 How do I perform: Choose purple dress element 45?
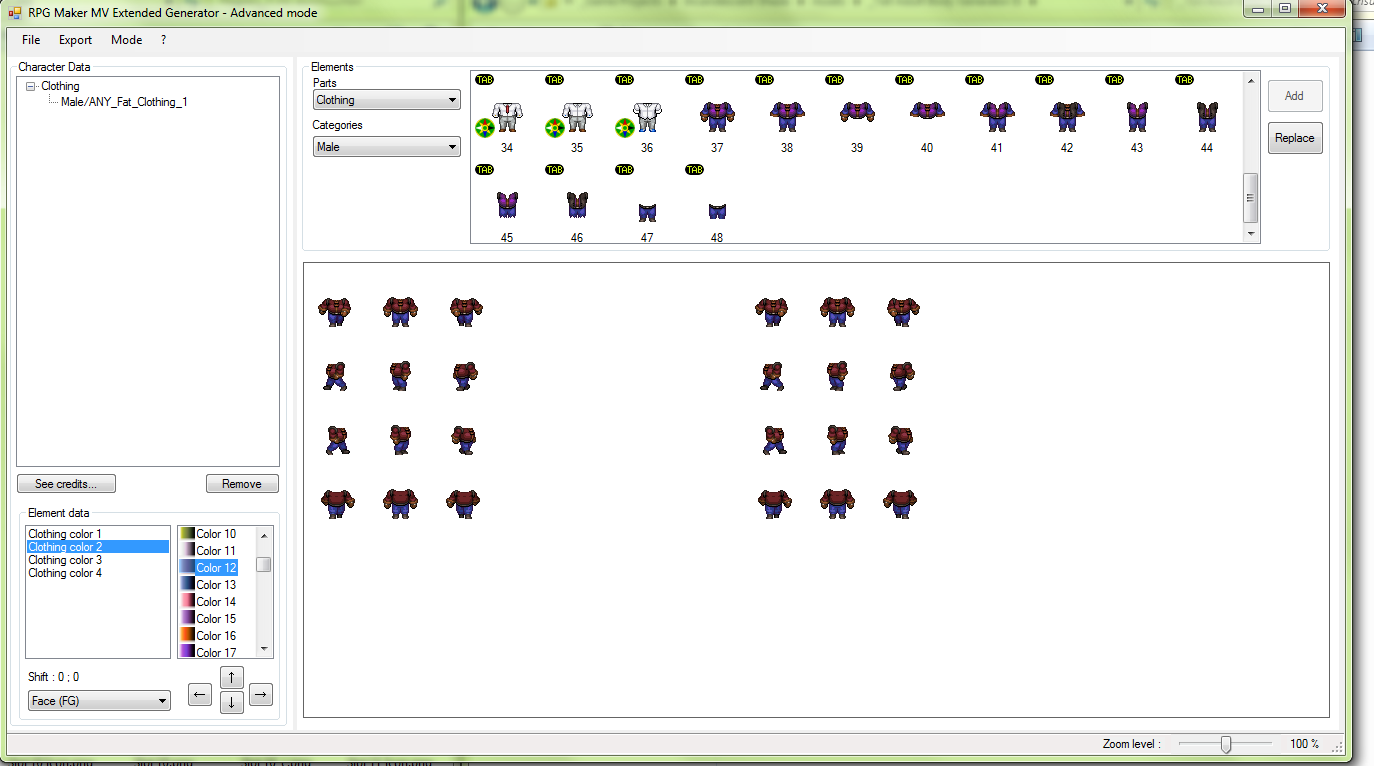[507, 206]
